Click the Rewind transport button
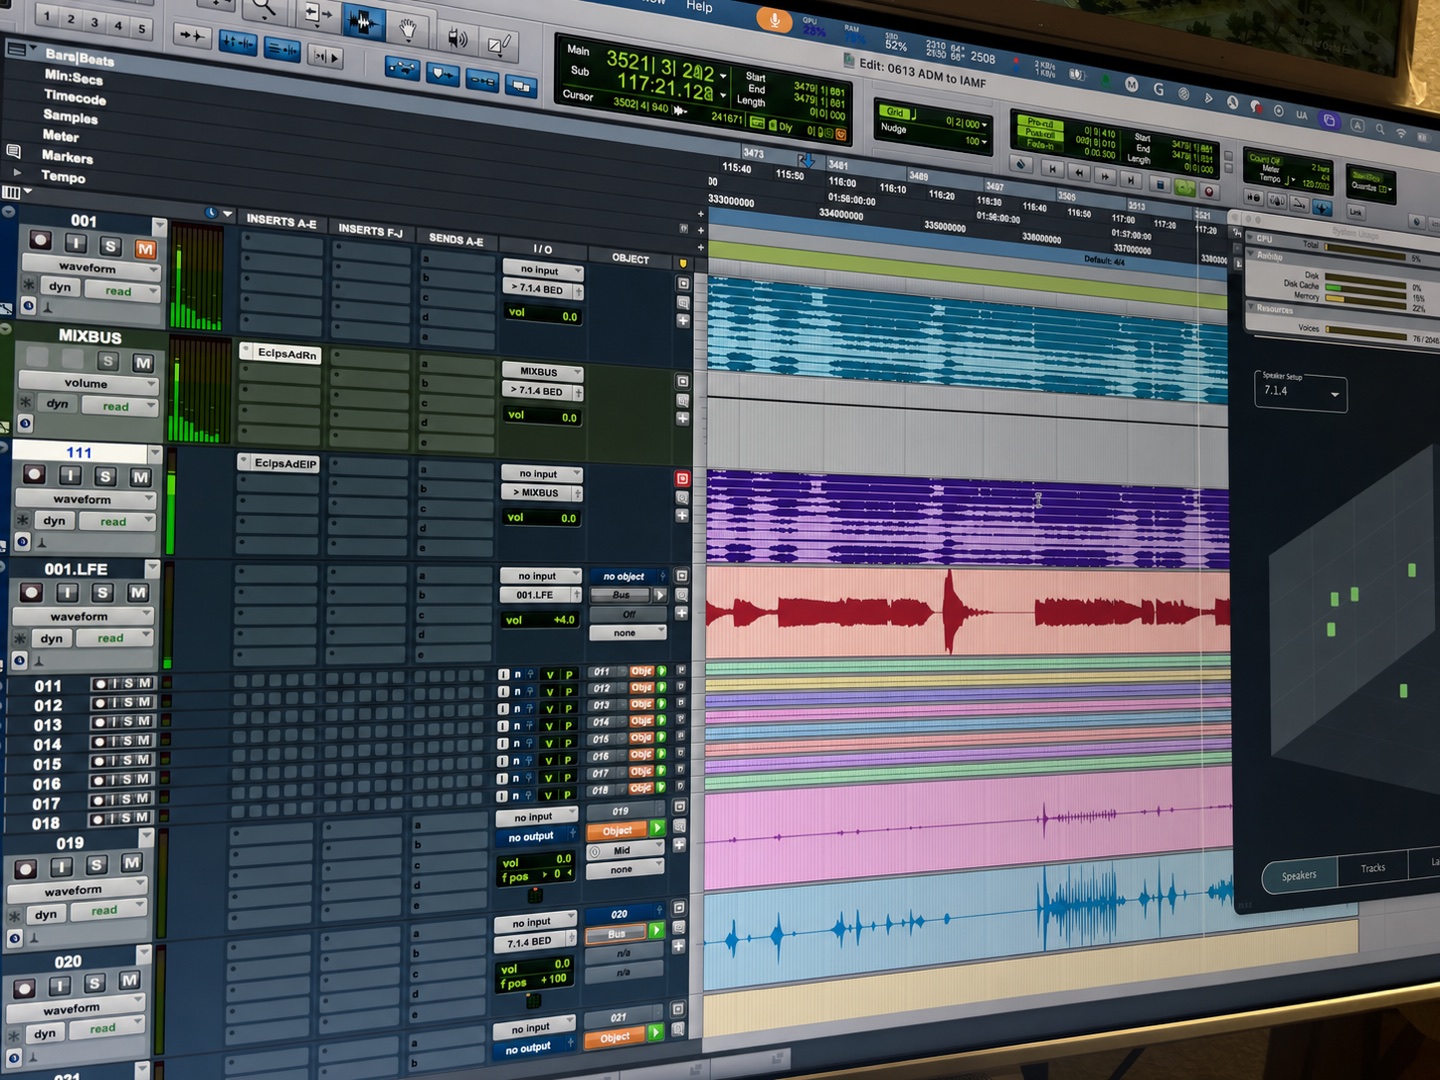 pyautogui.click(x=1079, y=173)
